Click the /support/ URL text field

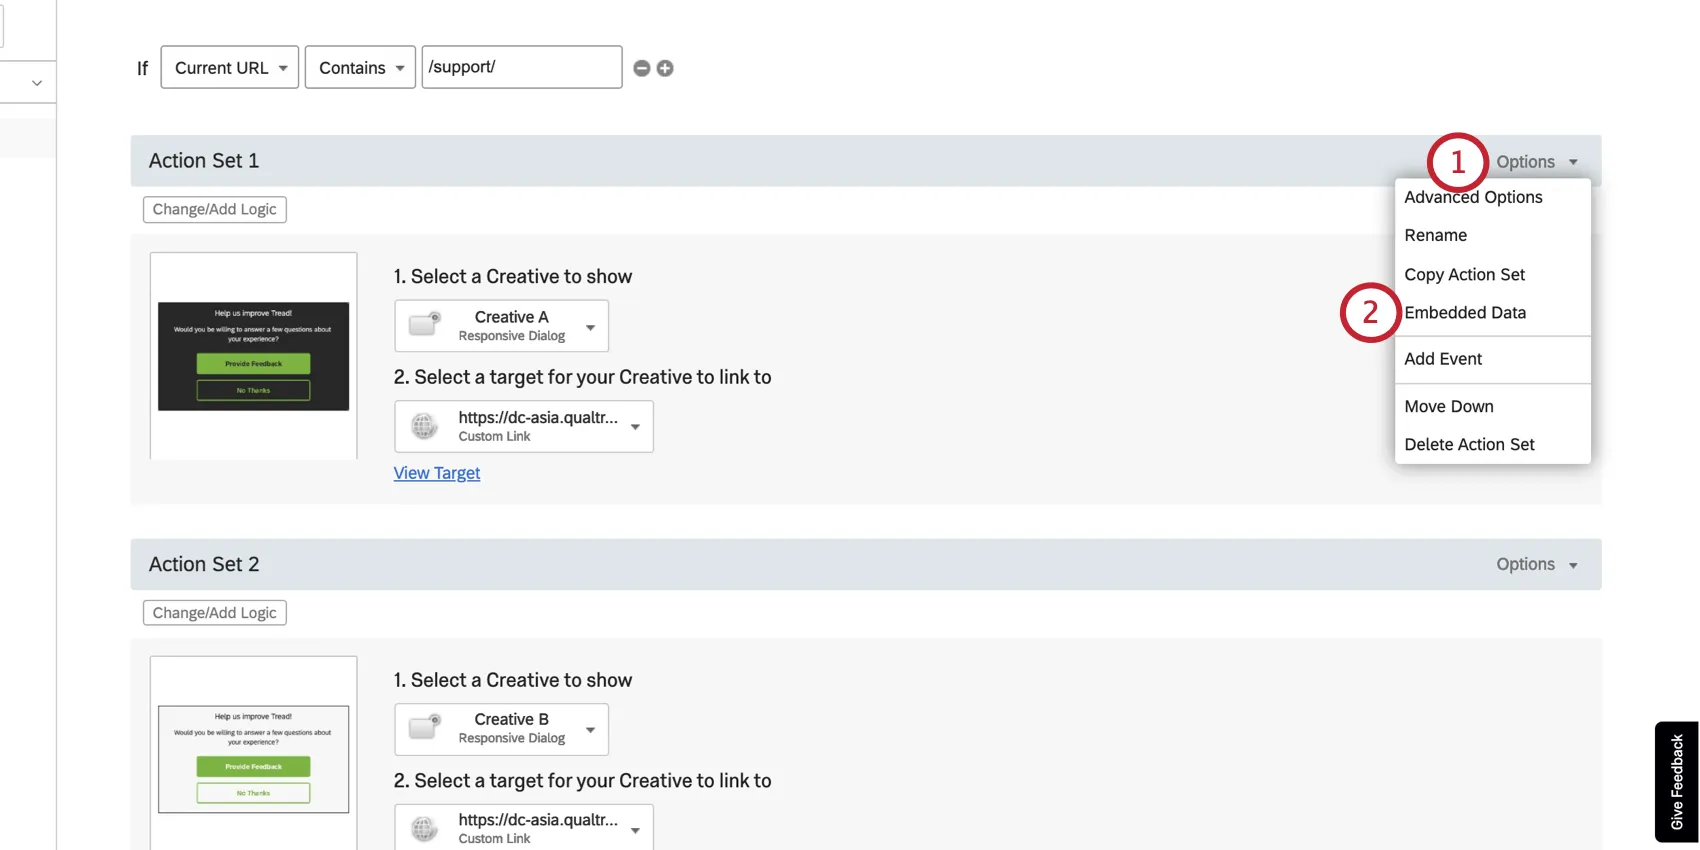(x=521, y=67)
